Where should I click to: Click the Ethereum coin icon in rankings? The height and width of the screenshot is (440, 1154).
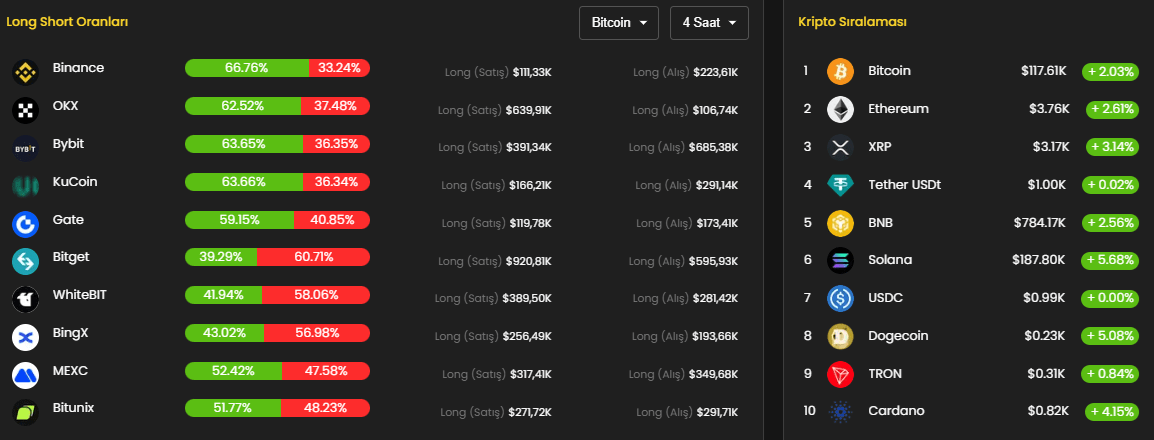[x=841, y=110]
